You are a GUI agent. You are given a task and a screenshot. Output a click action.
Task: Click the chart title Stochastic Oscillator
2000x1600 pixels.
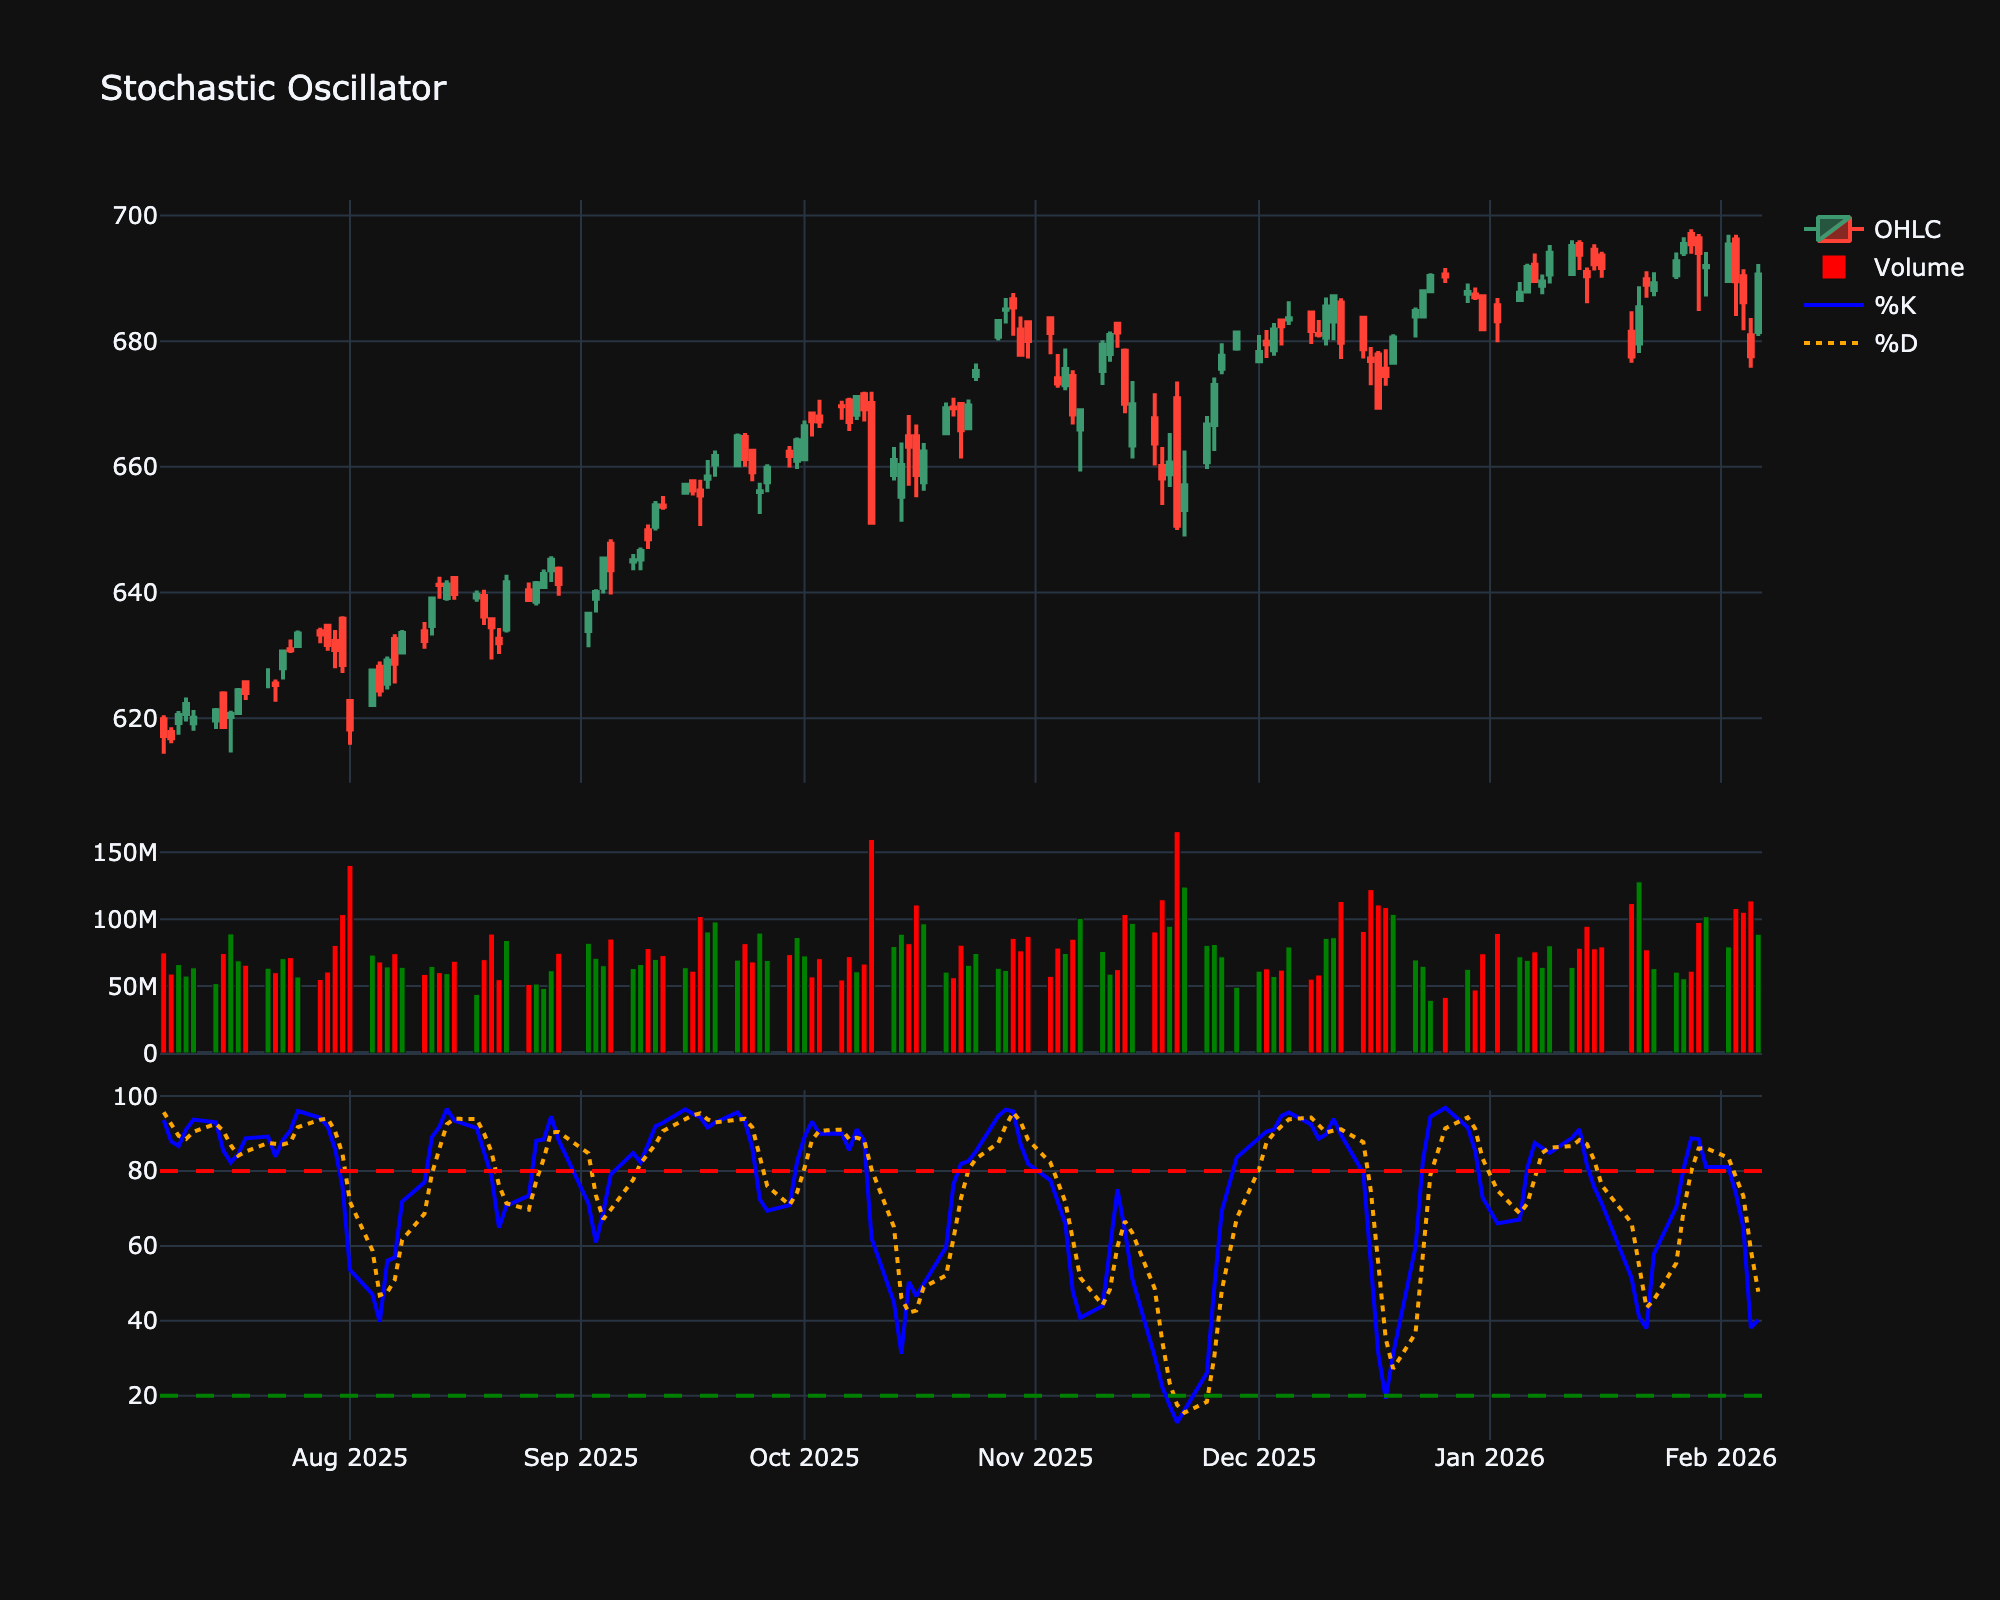pos(272,88)
